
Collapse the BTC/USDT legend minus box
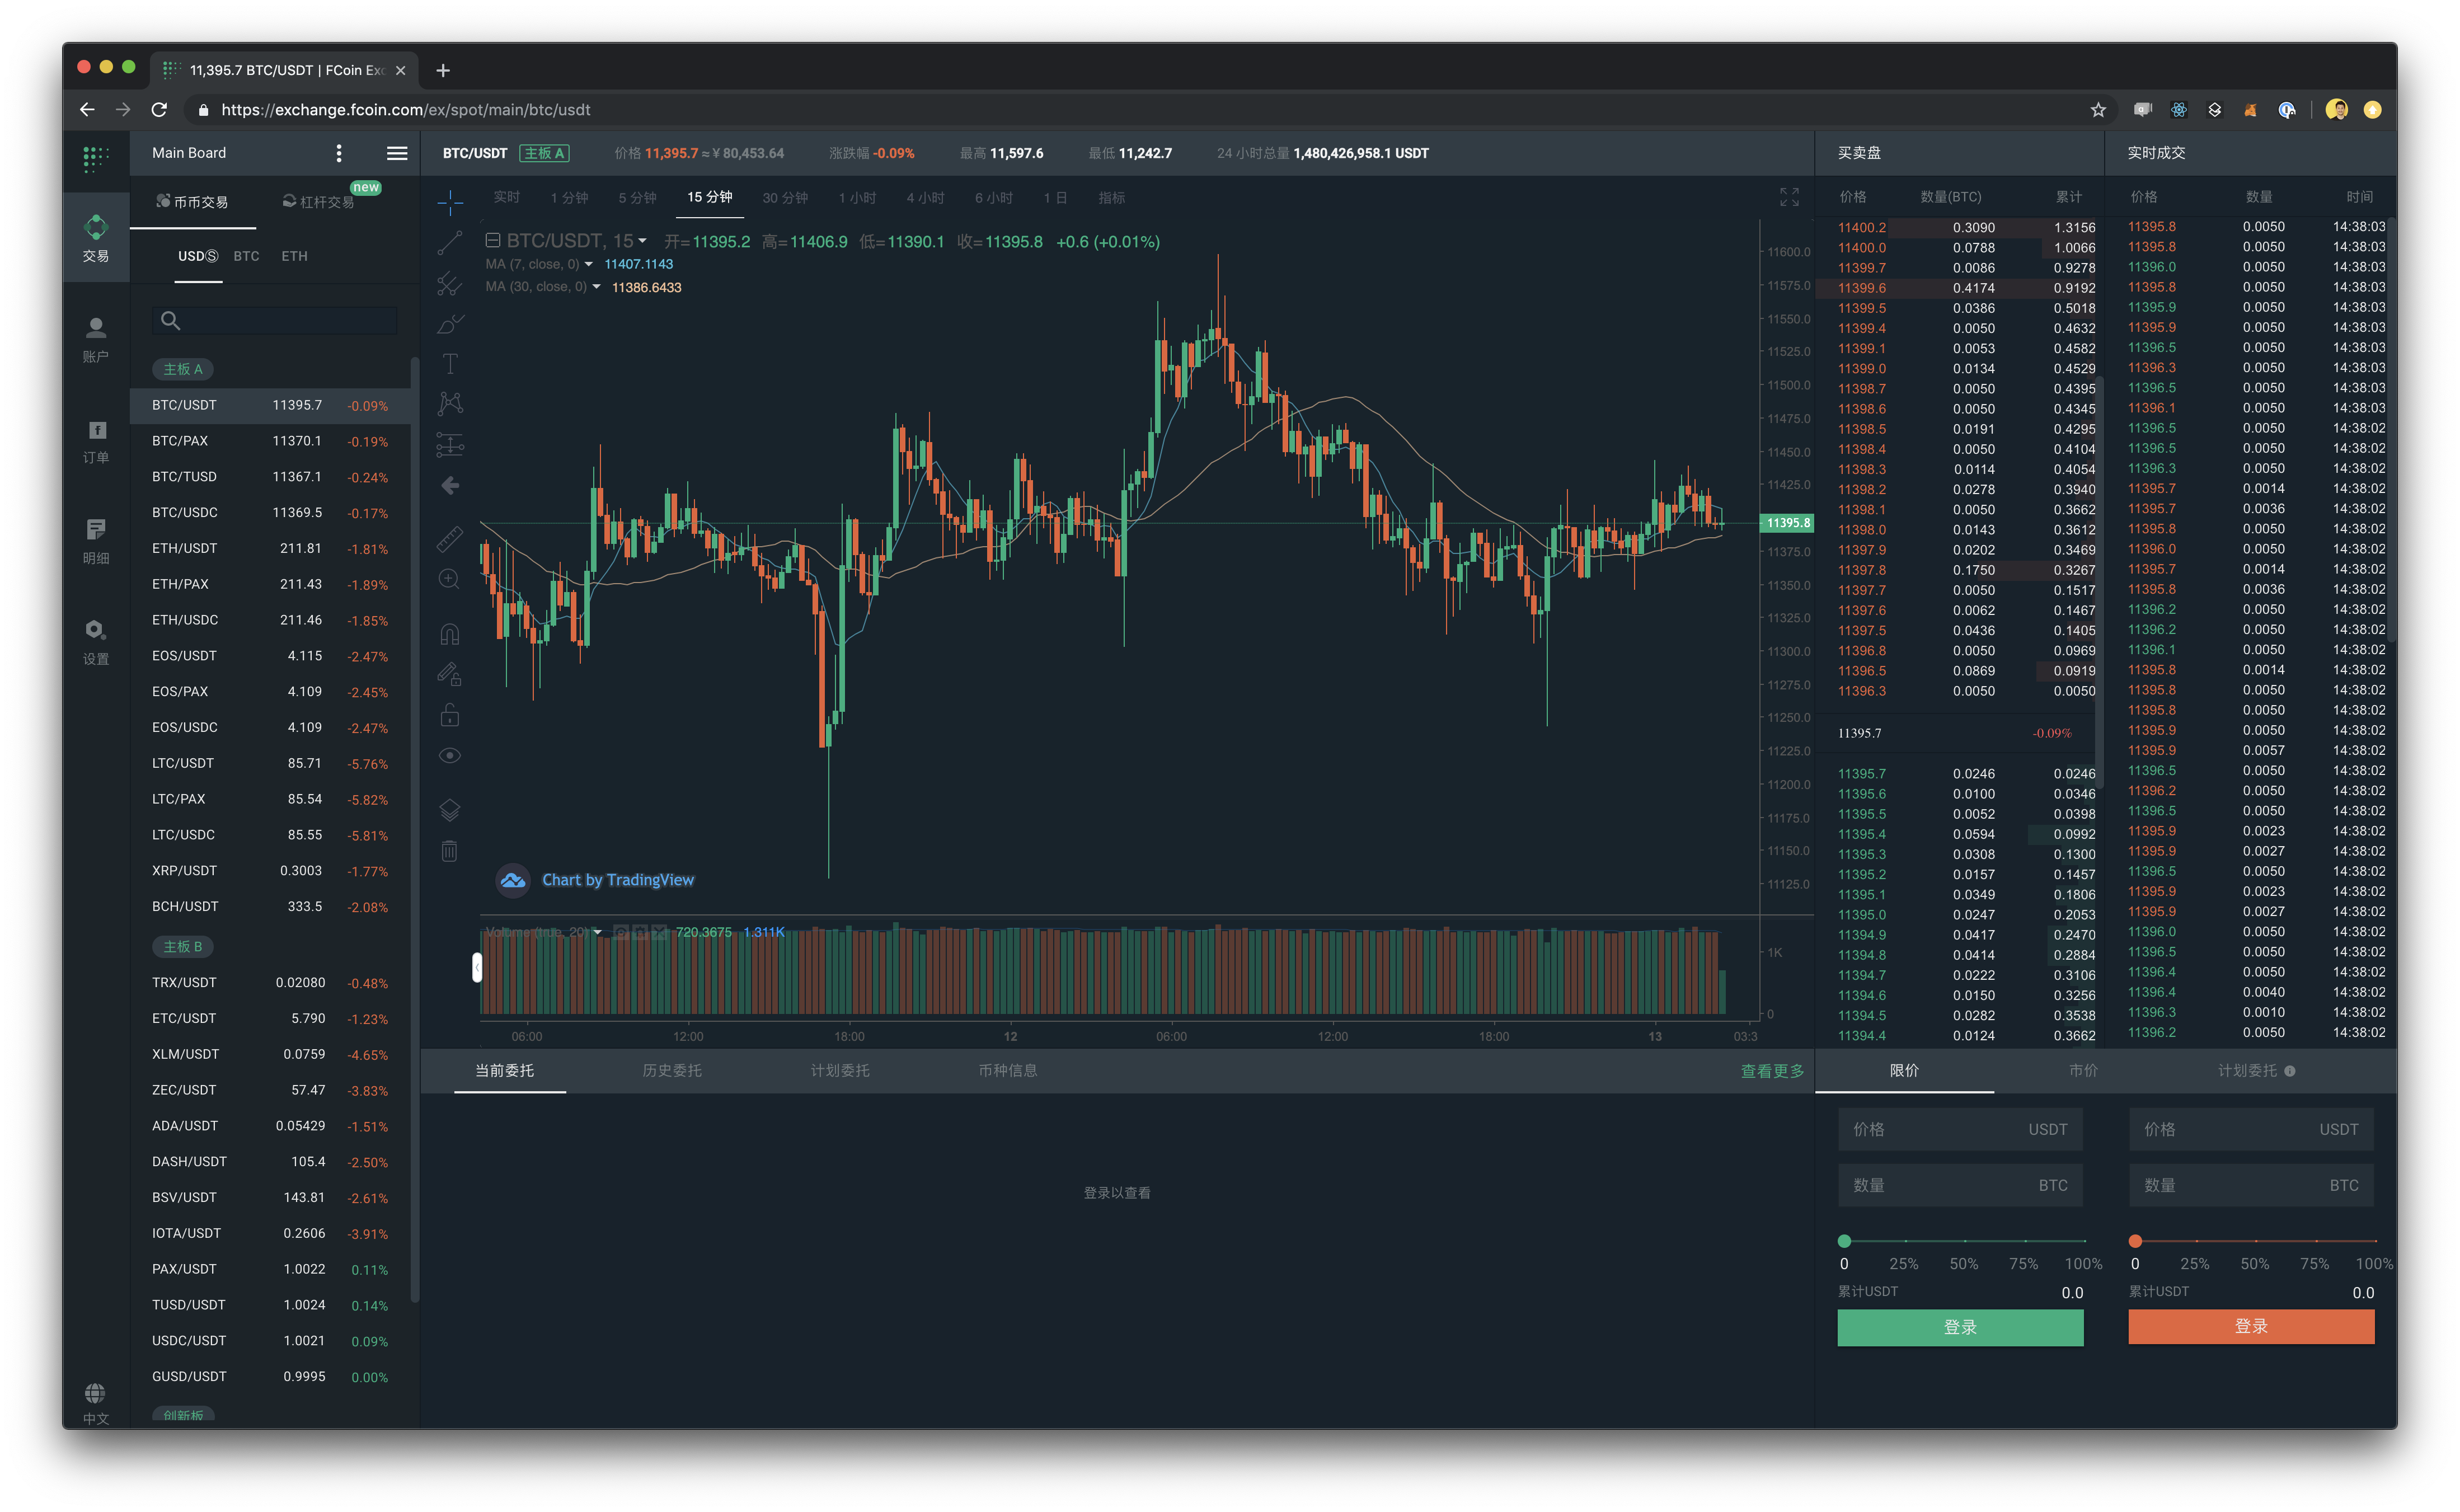click(x=493, y=240)
